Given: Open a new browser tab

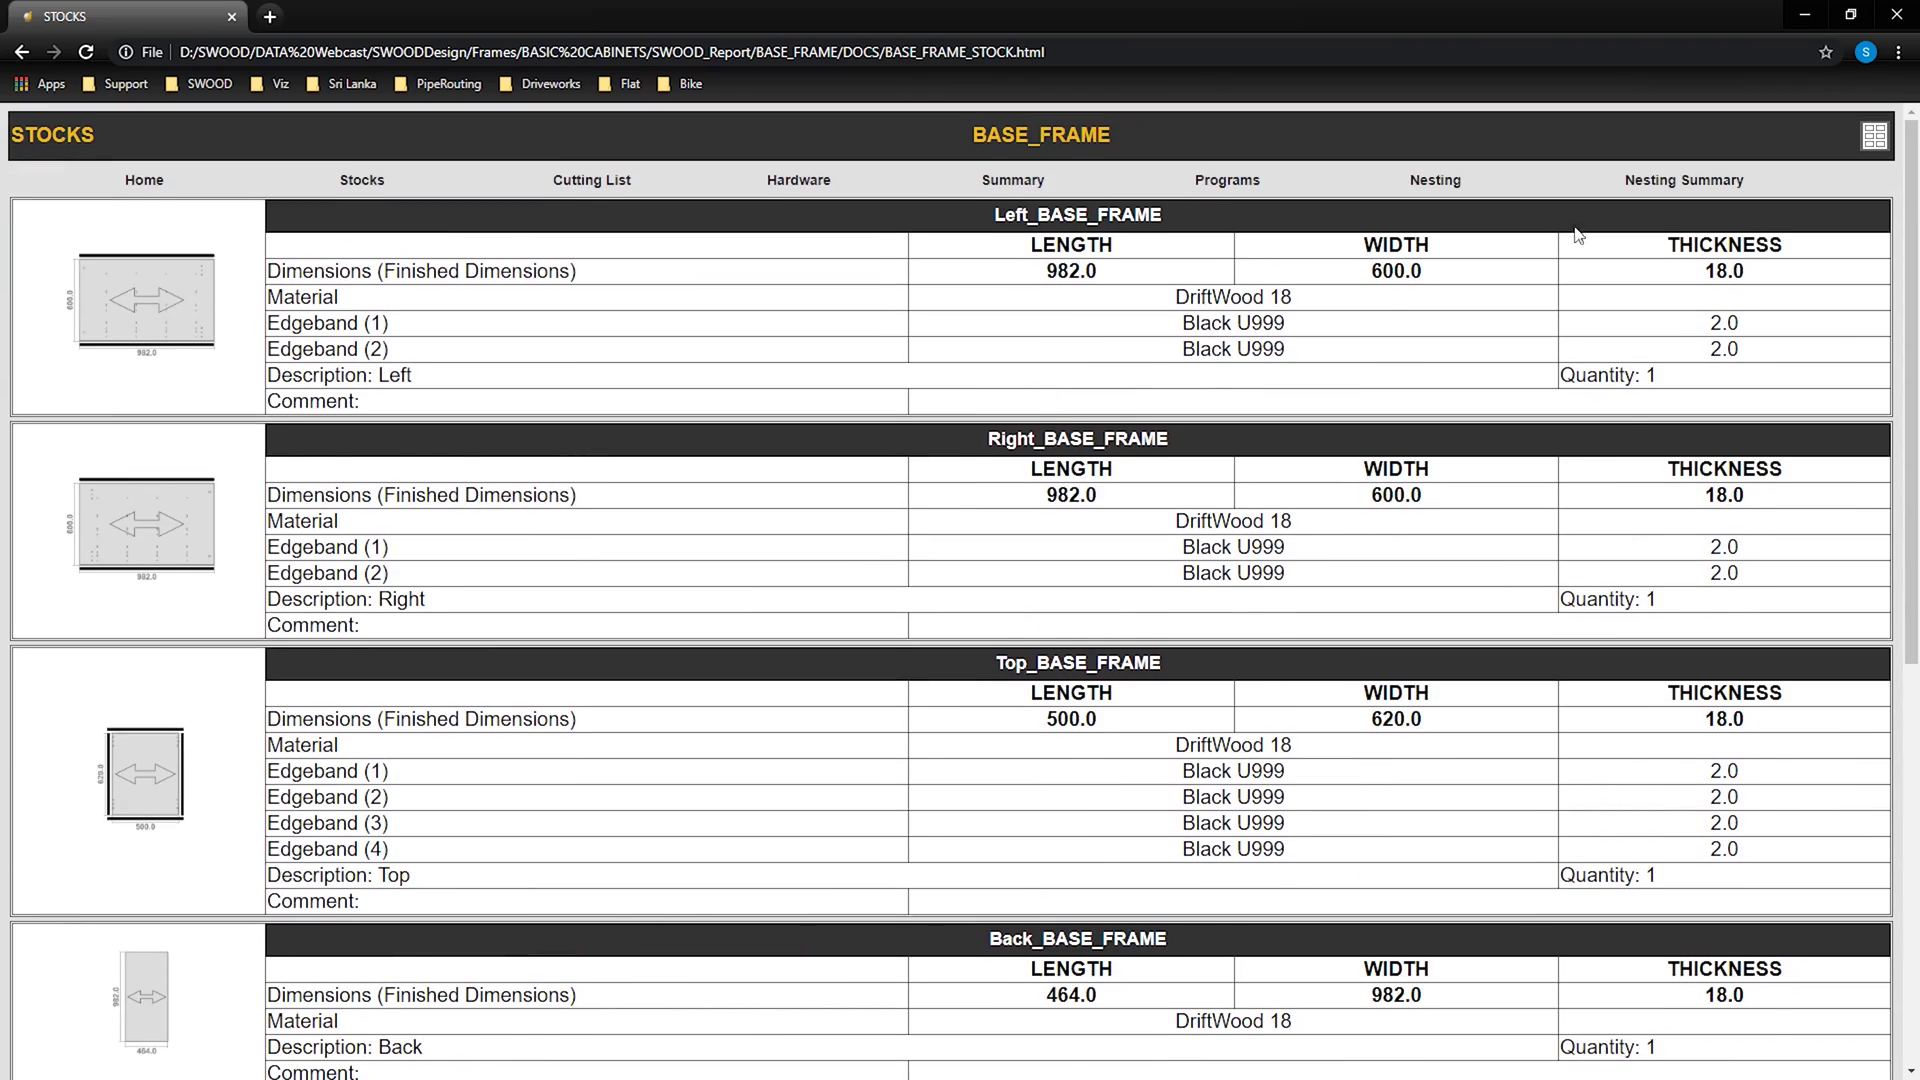Looking at the screenshot, I should 270,16.
